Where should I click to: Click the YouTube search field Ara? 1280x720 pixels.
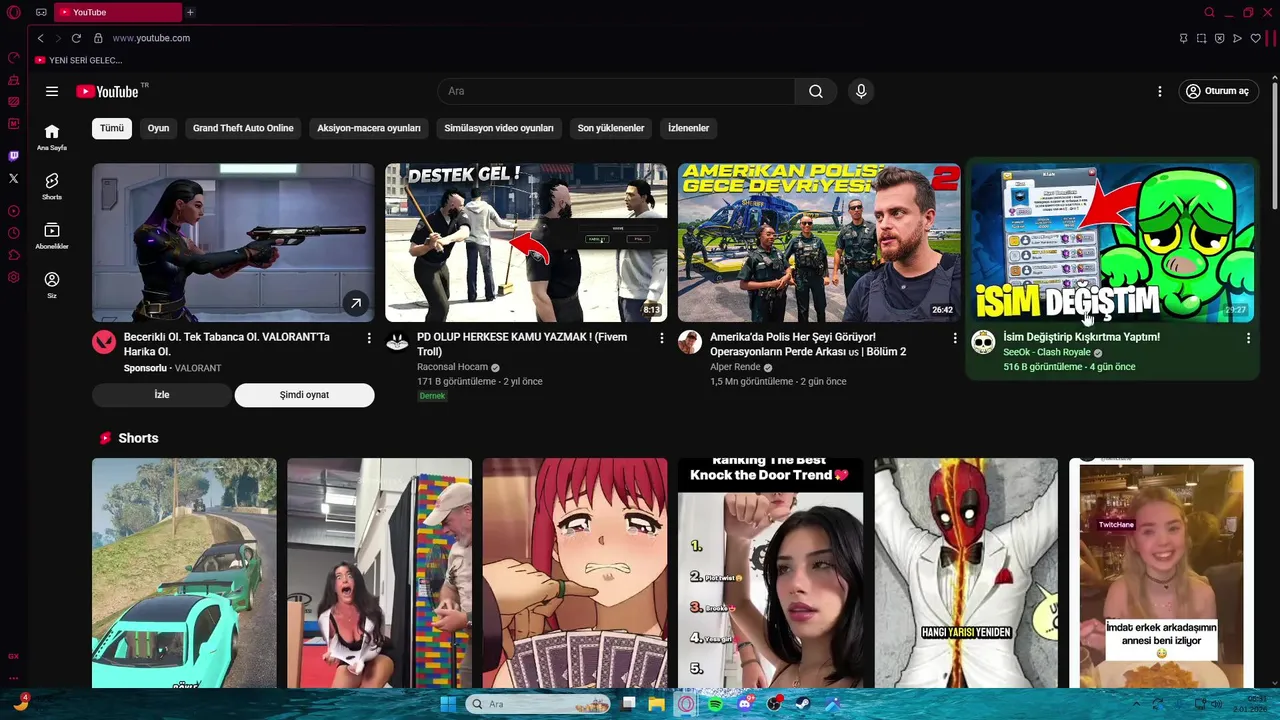616,91
